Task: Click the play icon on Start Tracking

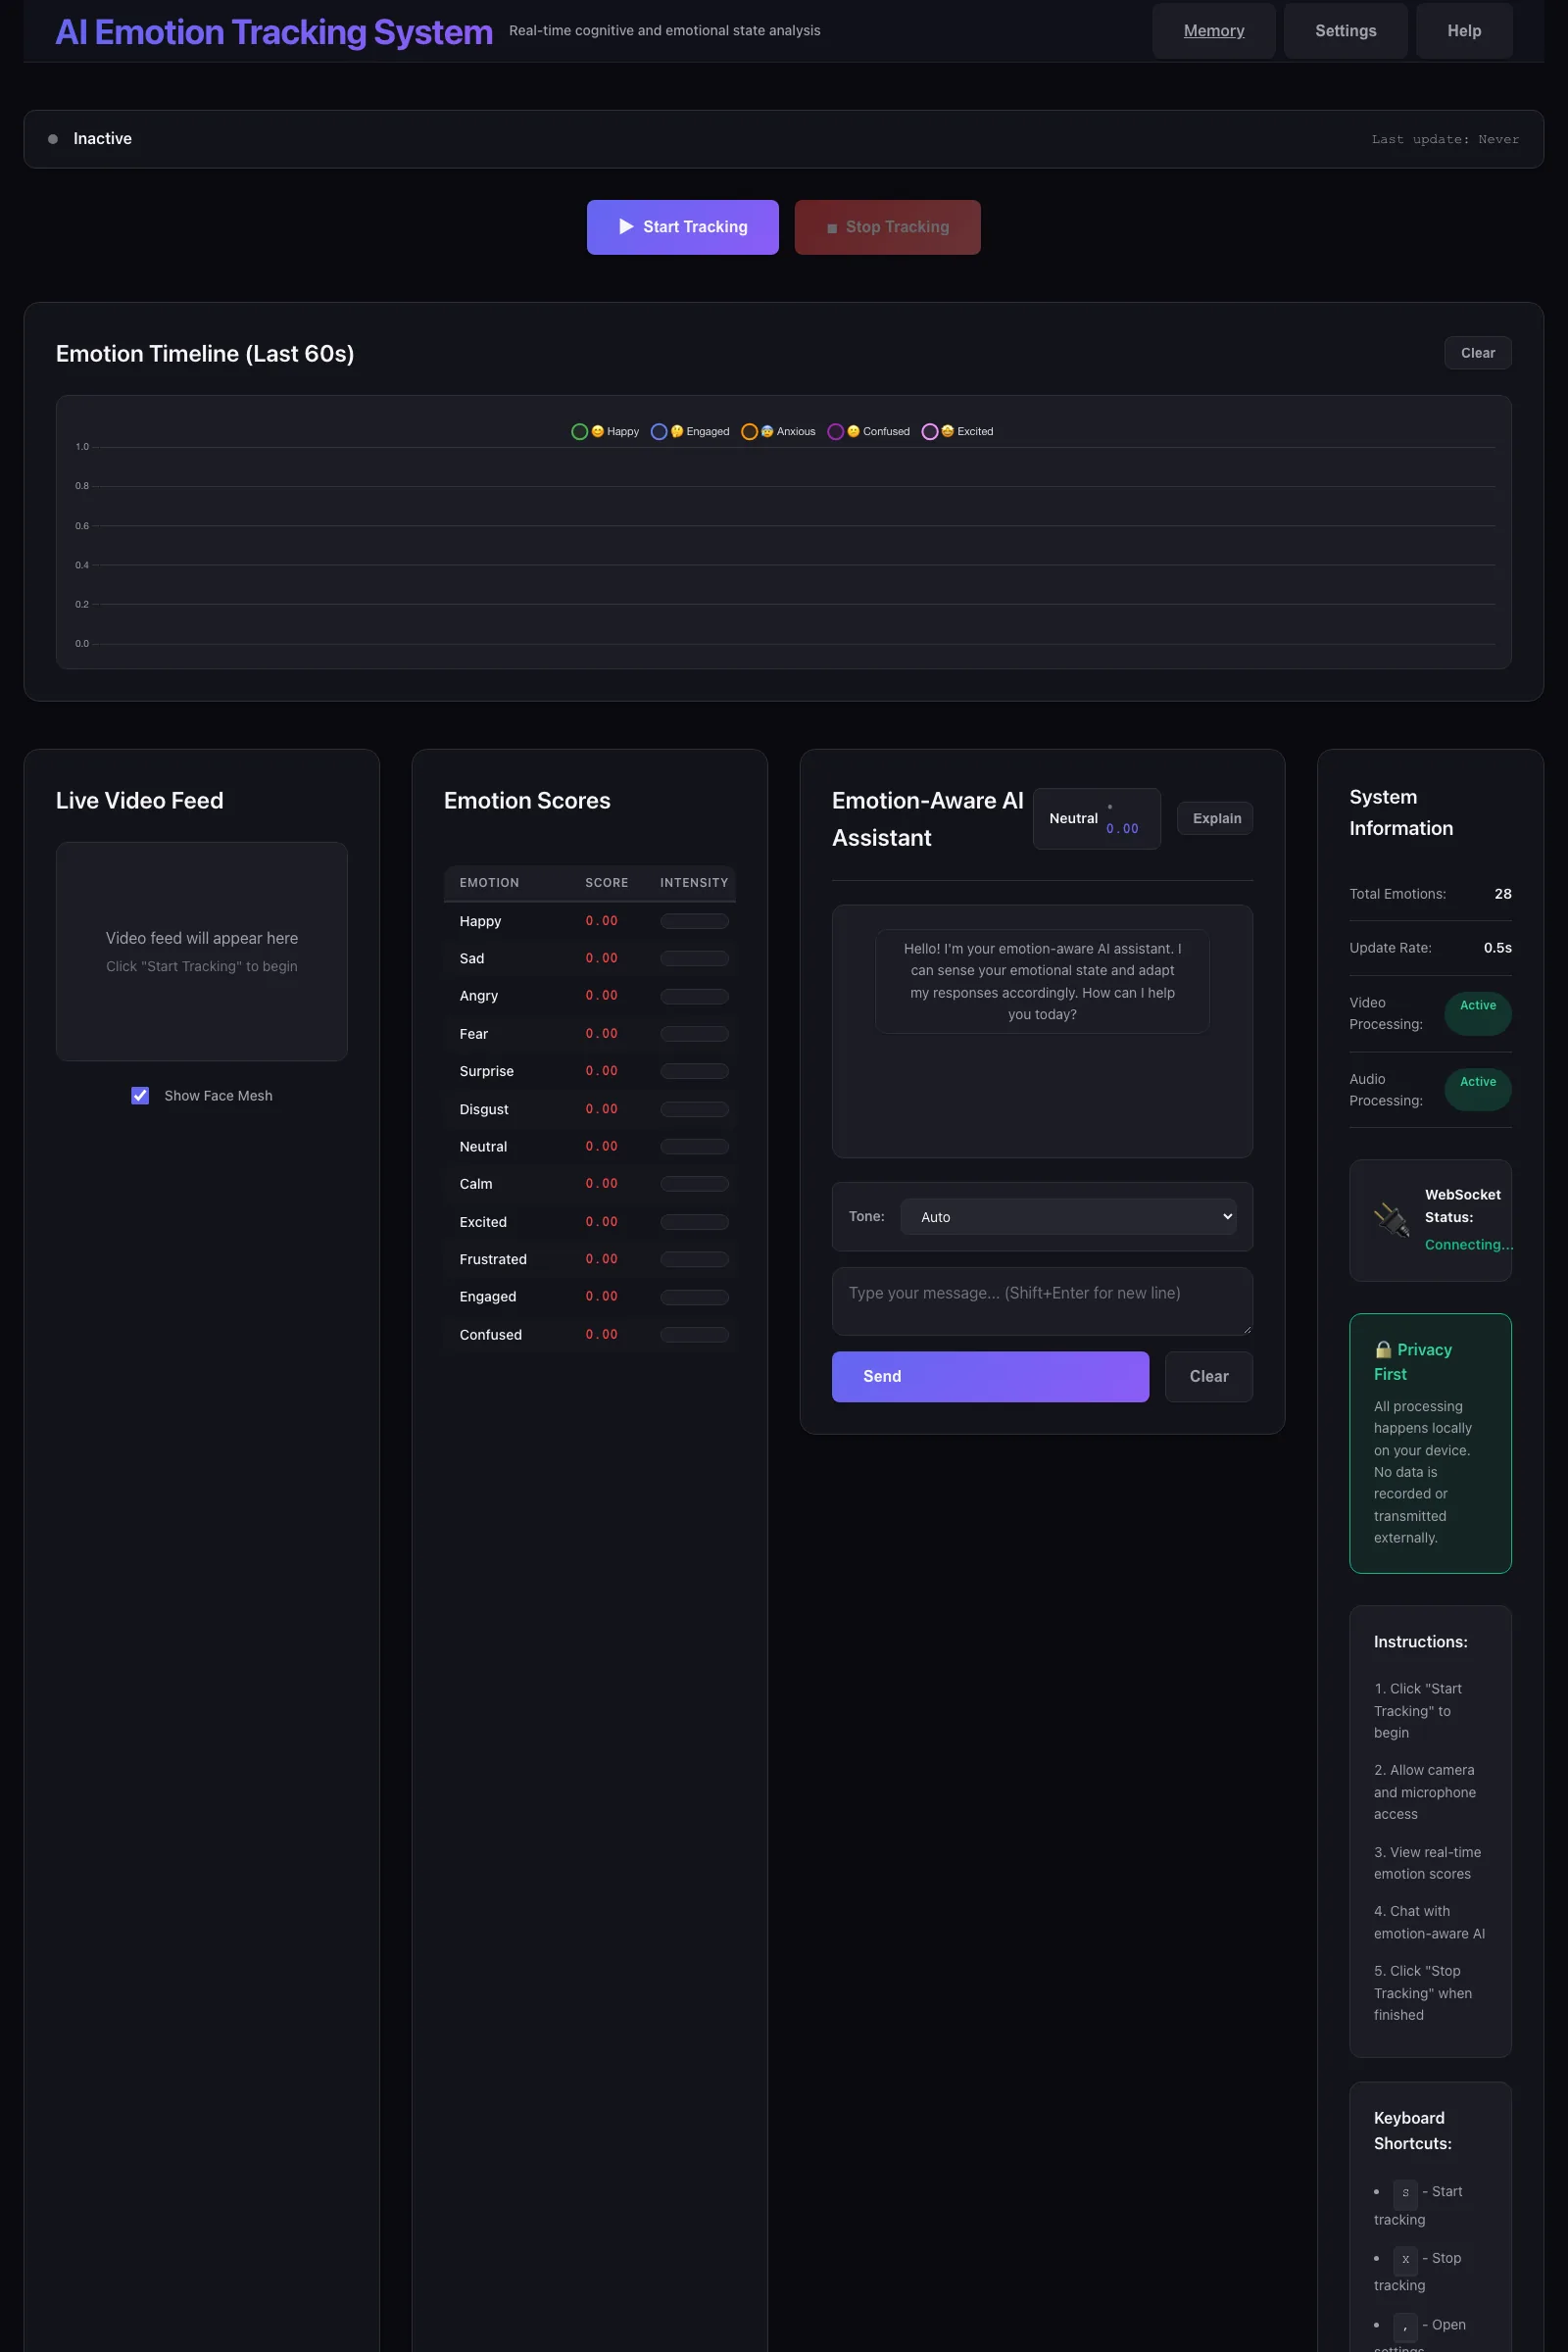Action: [x=626, y=227]
